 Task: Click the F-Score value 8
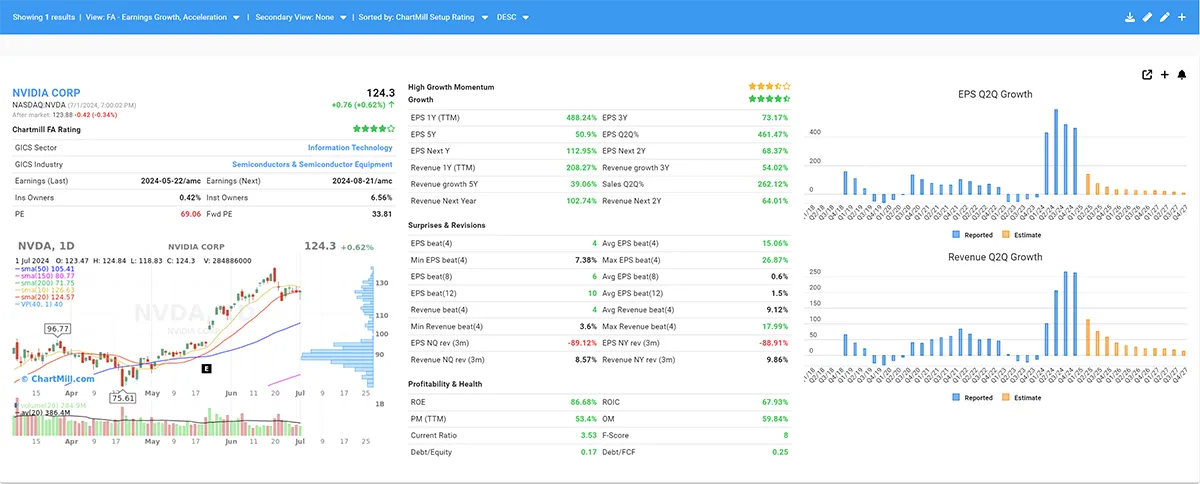coord(786,435)
